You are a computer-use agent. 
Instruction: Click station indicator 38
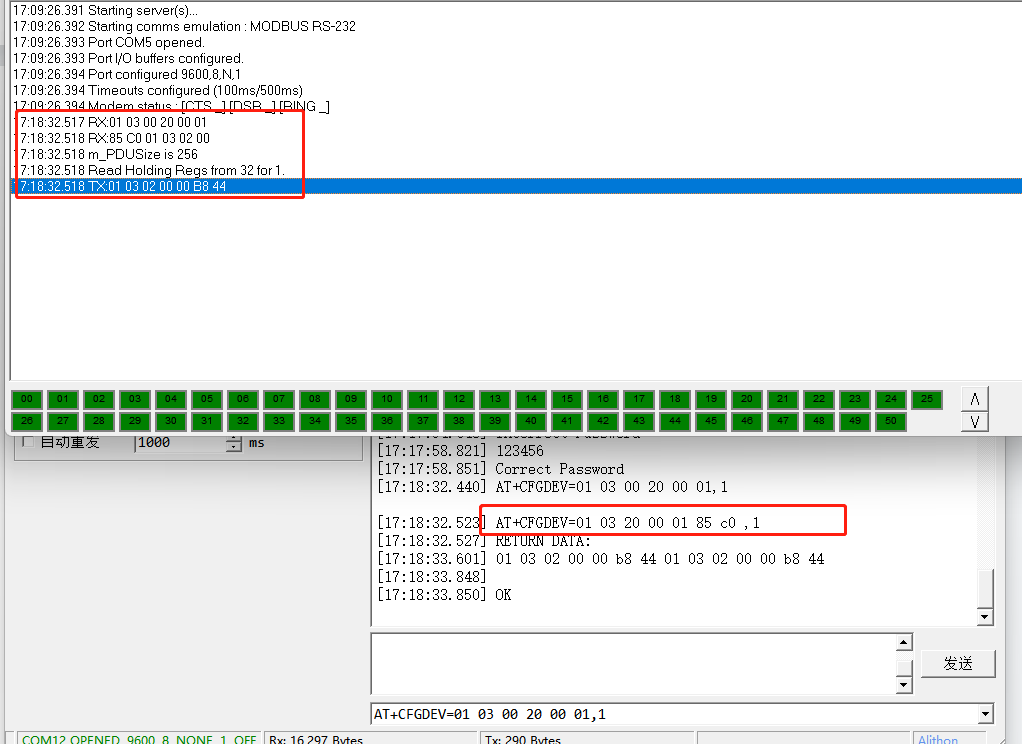(459, 421)
